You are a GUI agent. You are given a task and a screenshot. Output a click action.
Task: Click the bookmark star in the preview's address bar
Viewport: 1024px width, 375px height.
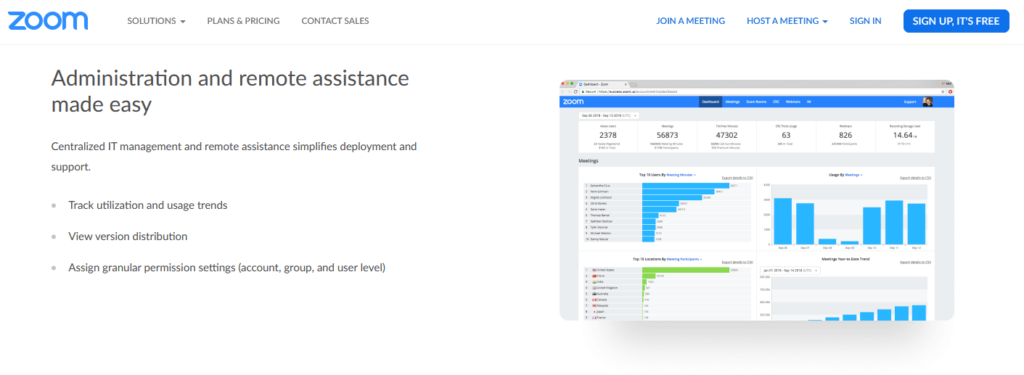point(942,91)
